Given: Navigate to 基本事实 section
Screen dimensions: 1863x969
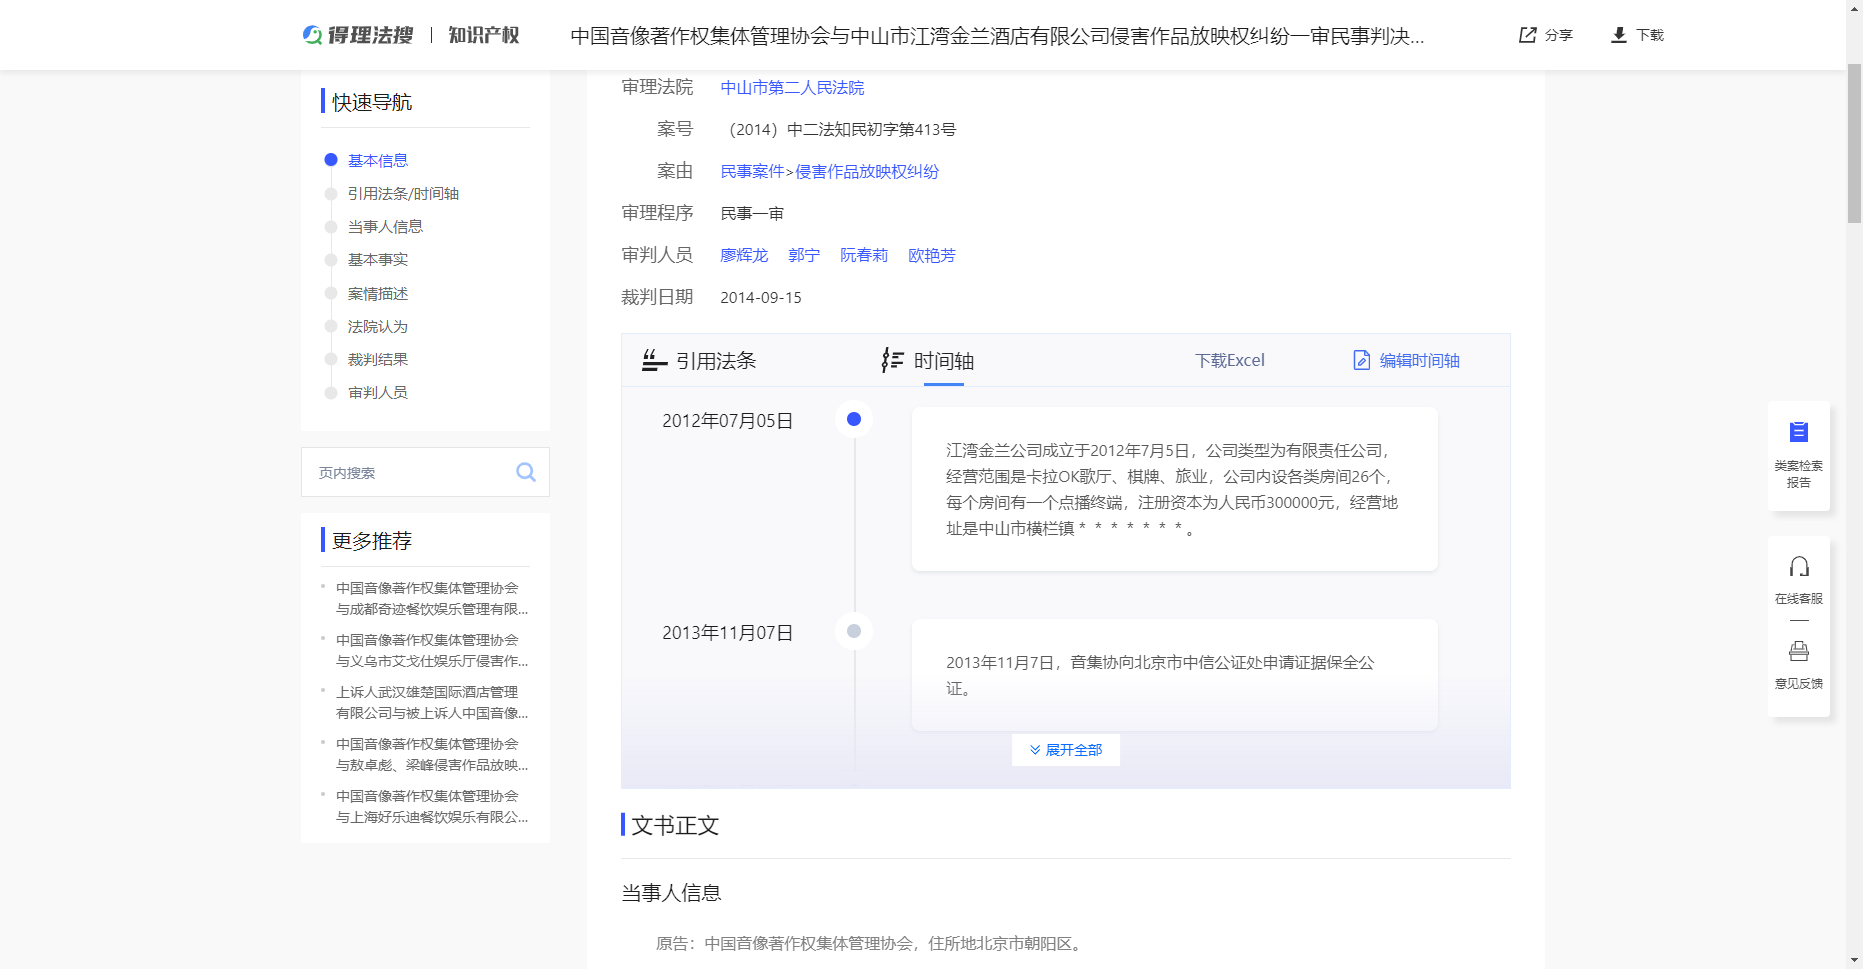Looking at the screenshot, I should 378,260.
